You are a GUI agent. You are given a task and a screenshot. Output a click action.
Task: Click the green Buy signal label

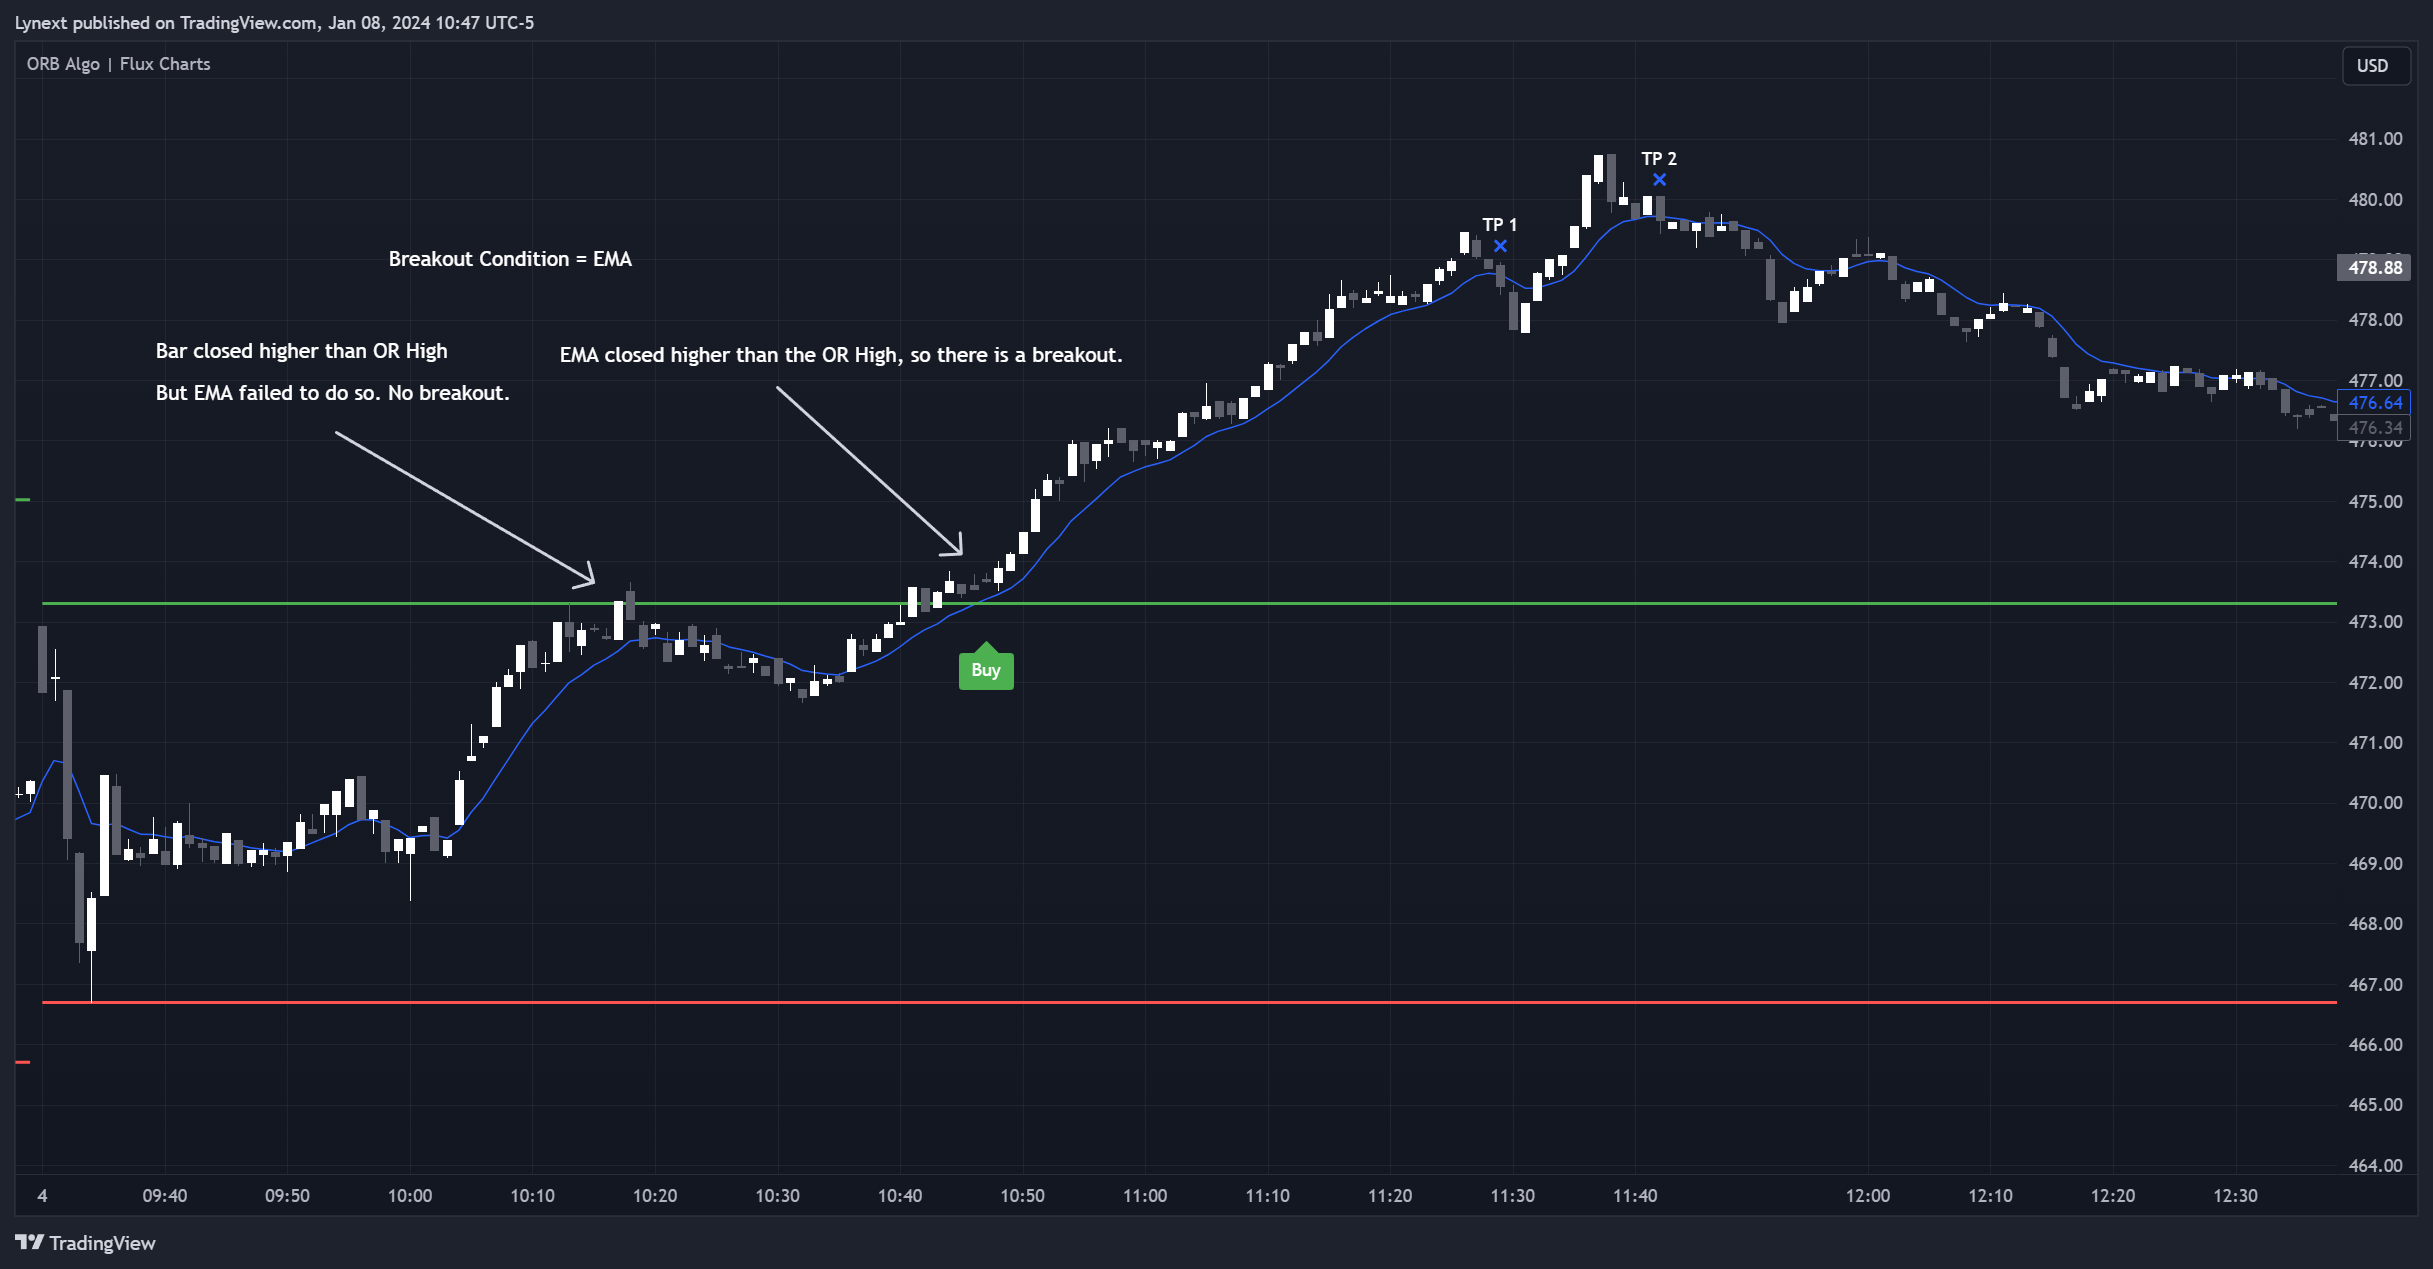point(986,668)
